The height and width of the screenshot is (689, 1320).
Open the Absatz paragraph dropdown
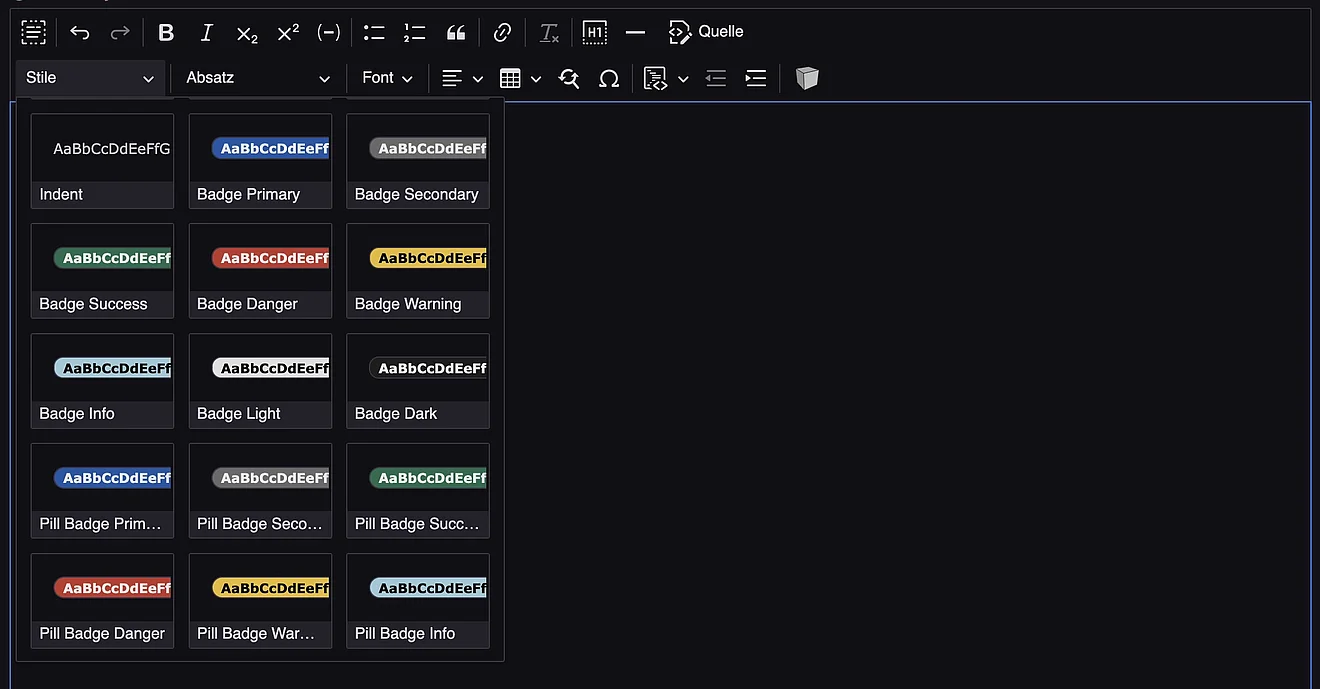(257, 78)
